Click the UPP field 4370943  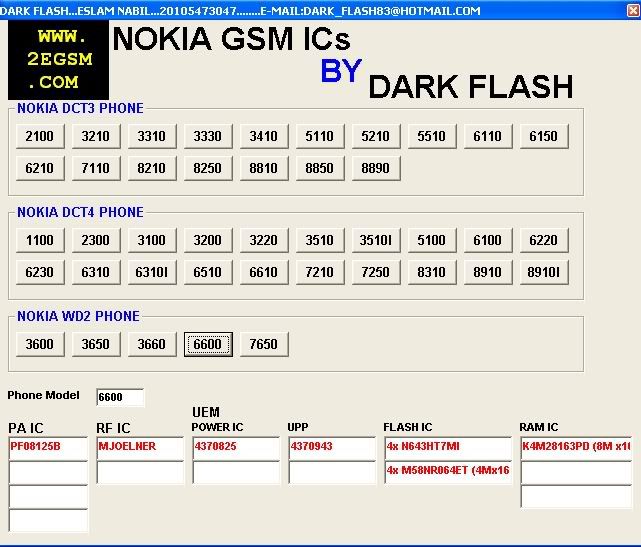(x=332, y=448)
